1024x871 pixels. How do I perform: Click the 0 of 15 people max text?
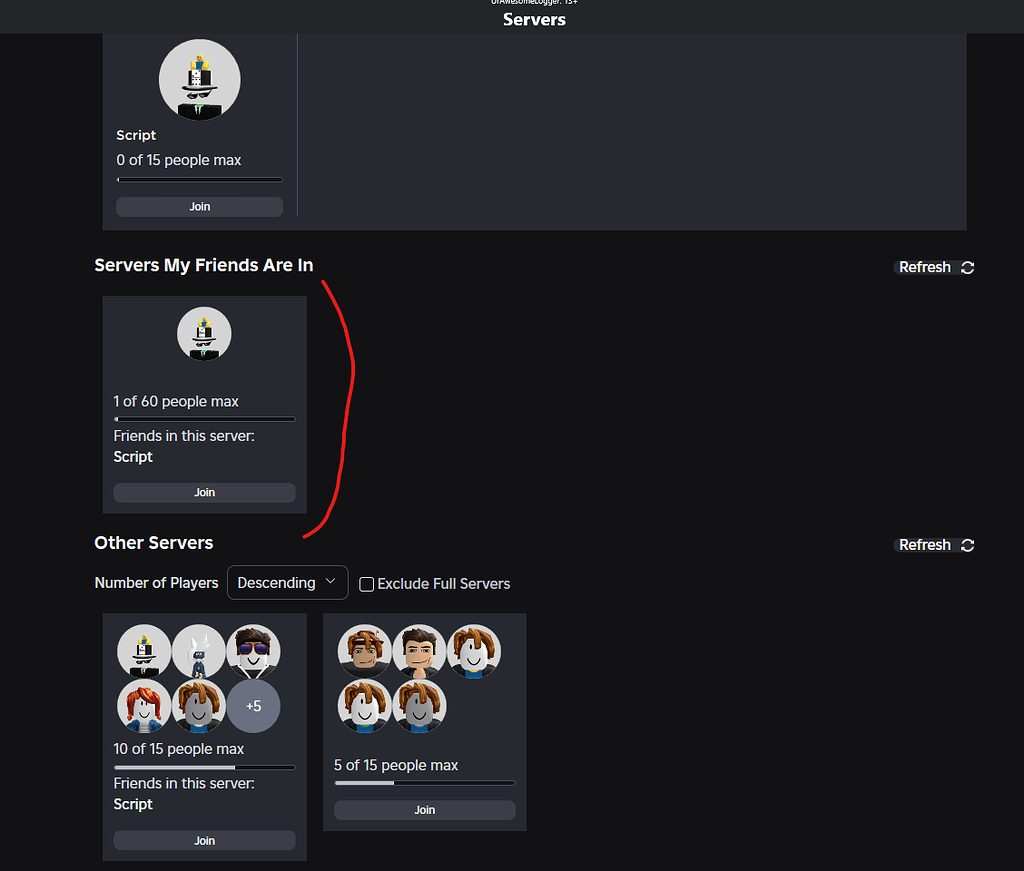[x=179, y=160]
